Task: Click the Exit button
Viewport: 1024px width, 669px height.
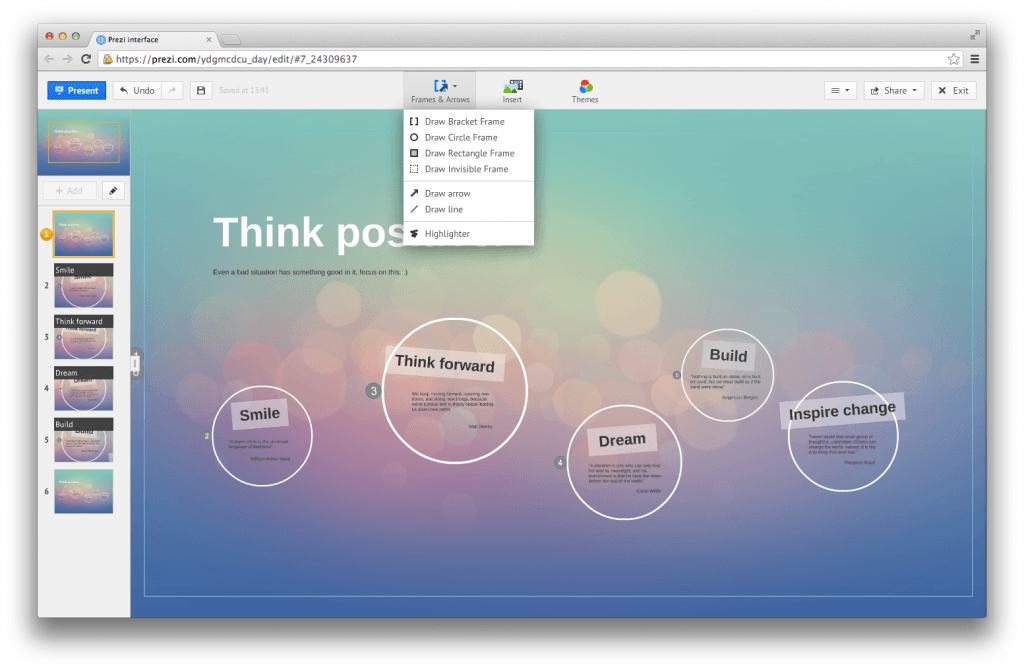Action: (x=953, y=90)
